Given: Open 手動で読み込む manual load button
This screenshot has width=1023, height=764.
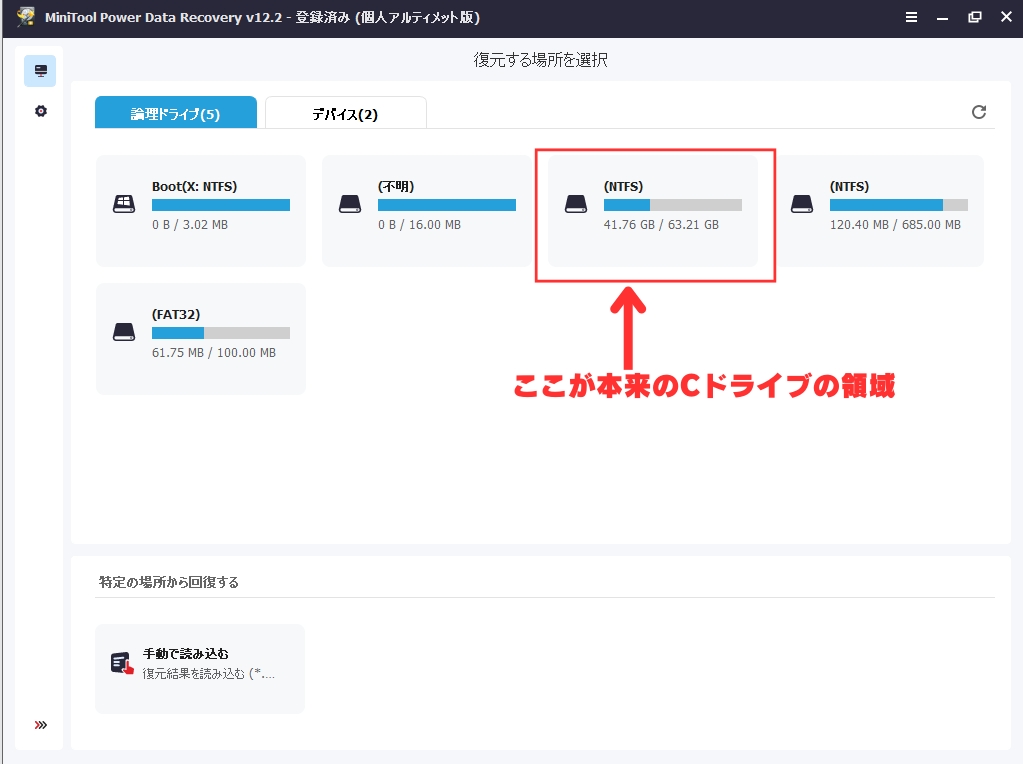Looking at the screenshot, I should point(200,669).
